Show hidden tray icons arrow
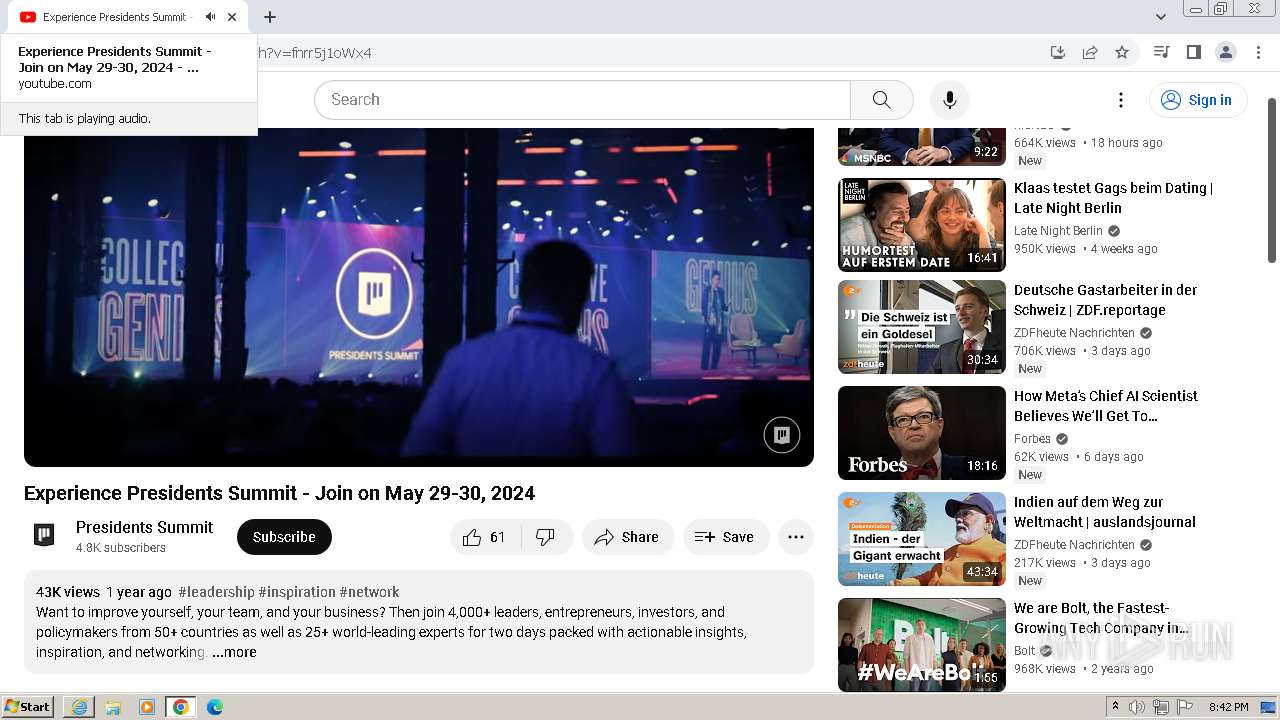The image size is (1280, 720). pyautogui.click(x=1116, y=707)
